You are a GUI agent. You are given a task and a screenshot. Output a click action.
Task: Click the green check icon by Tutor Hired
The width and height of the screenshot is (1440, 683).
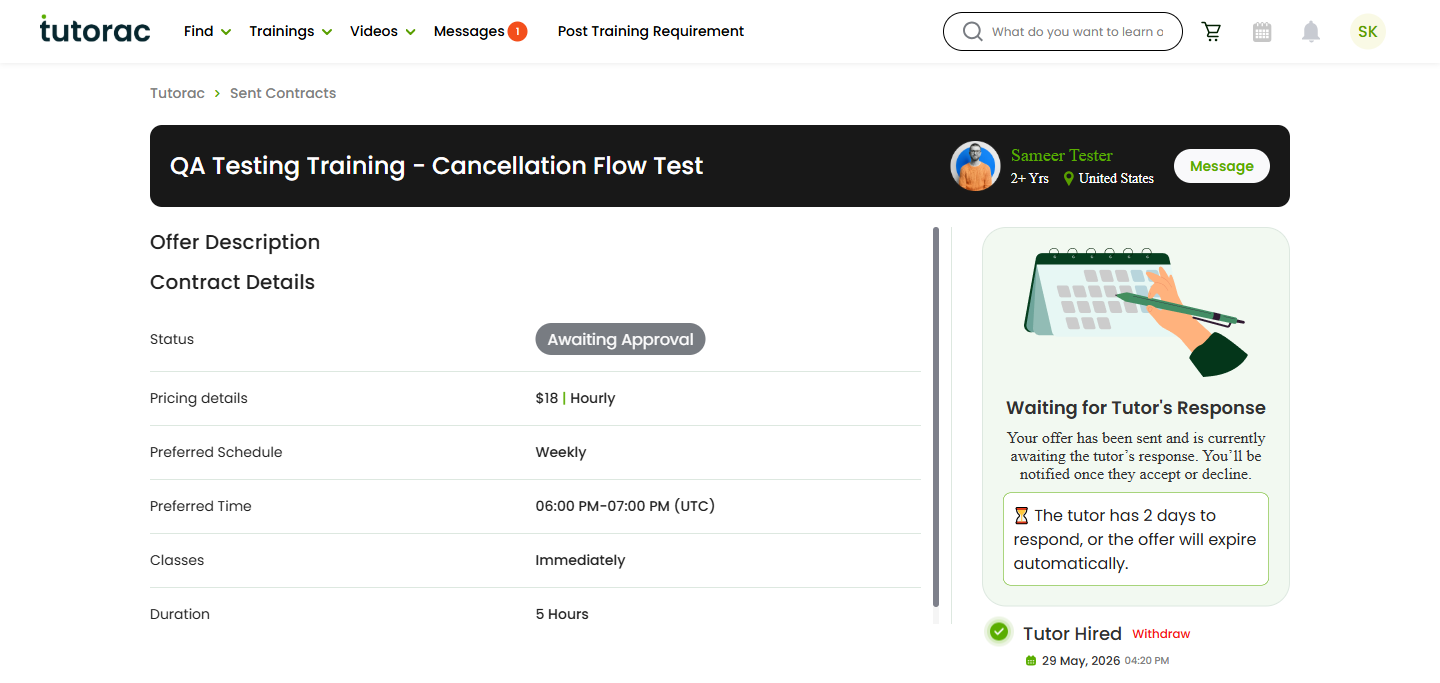[x=998, y=631]
